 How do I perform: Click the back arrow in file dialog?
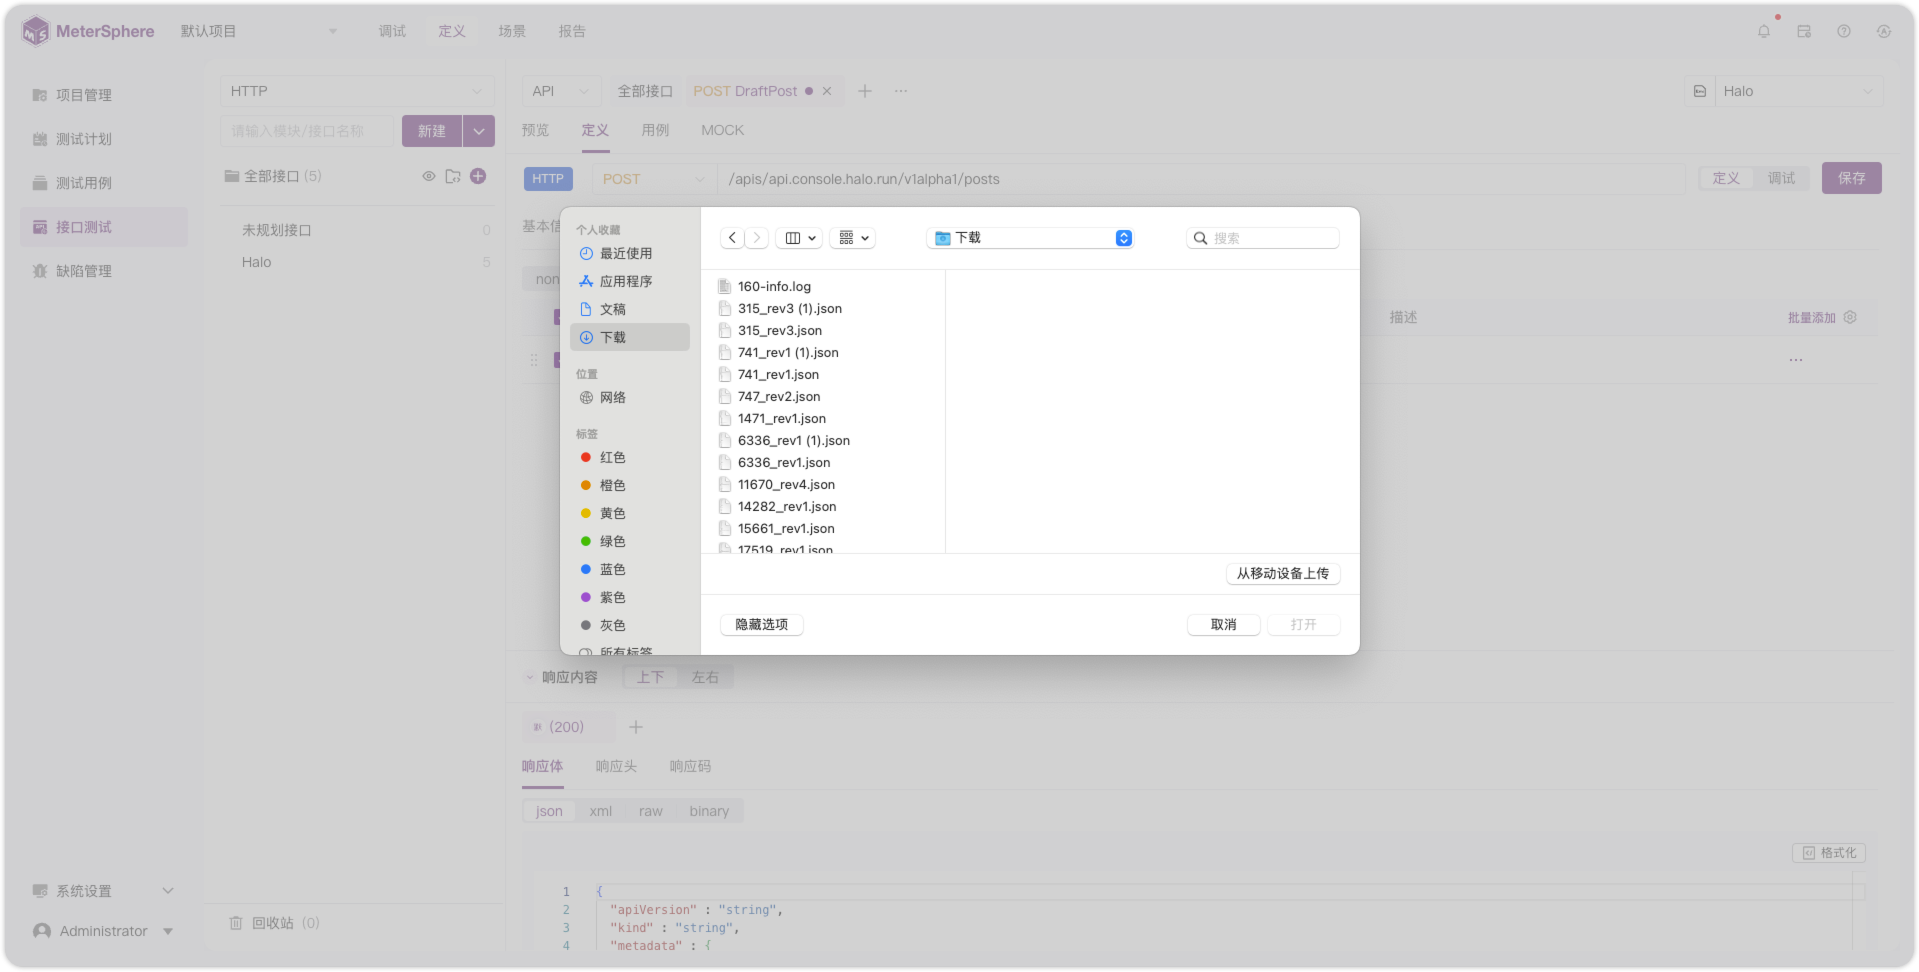732,238
